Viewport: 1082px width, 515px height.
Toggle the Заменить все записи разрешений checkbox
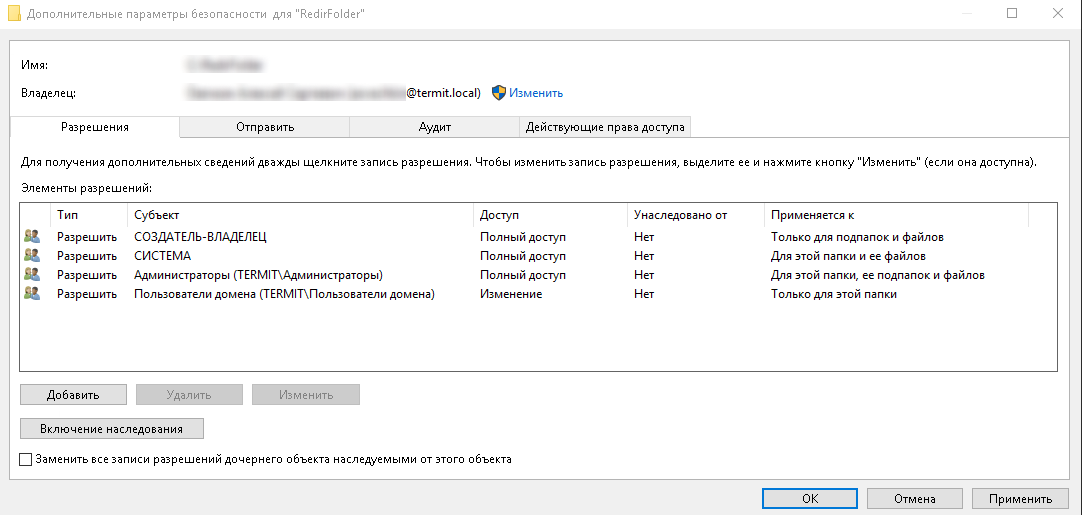(x=26, y=459)
